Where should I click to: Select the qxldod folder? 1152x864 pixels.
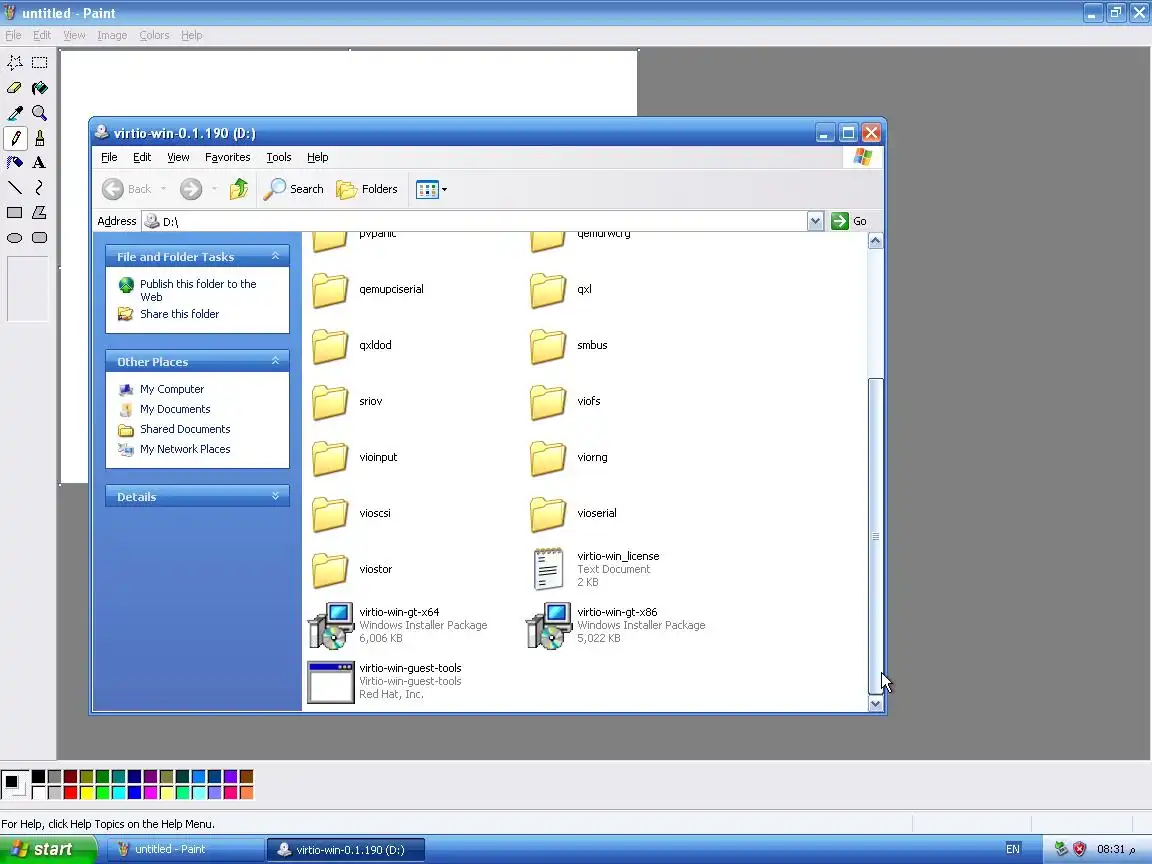pos(351,345)
